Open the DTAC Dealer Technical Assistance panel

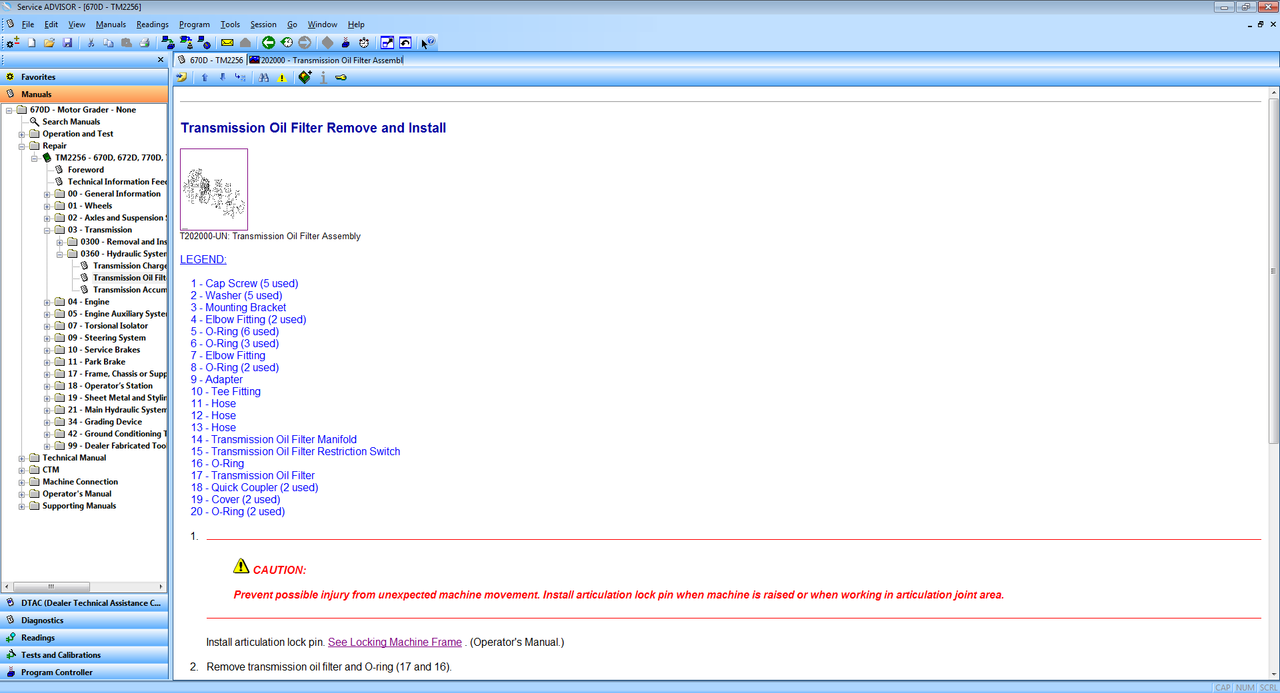tap(84, 603)
